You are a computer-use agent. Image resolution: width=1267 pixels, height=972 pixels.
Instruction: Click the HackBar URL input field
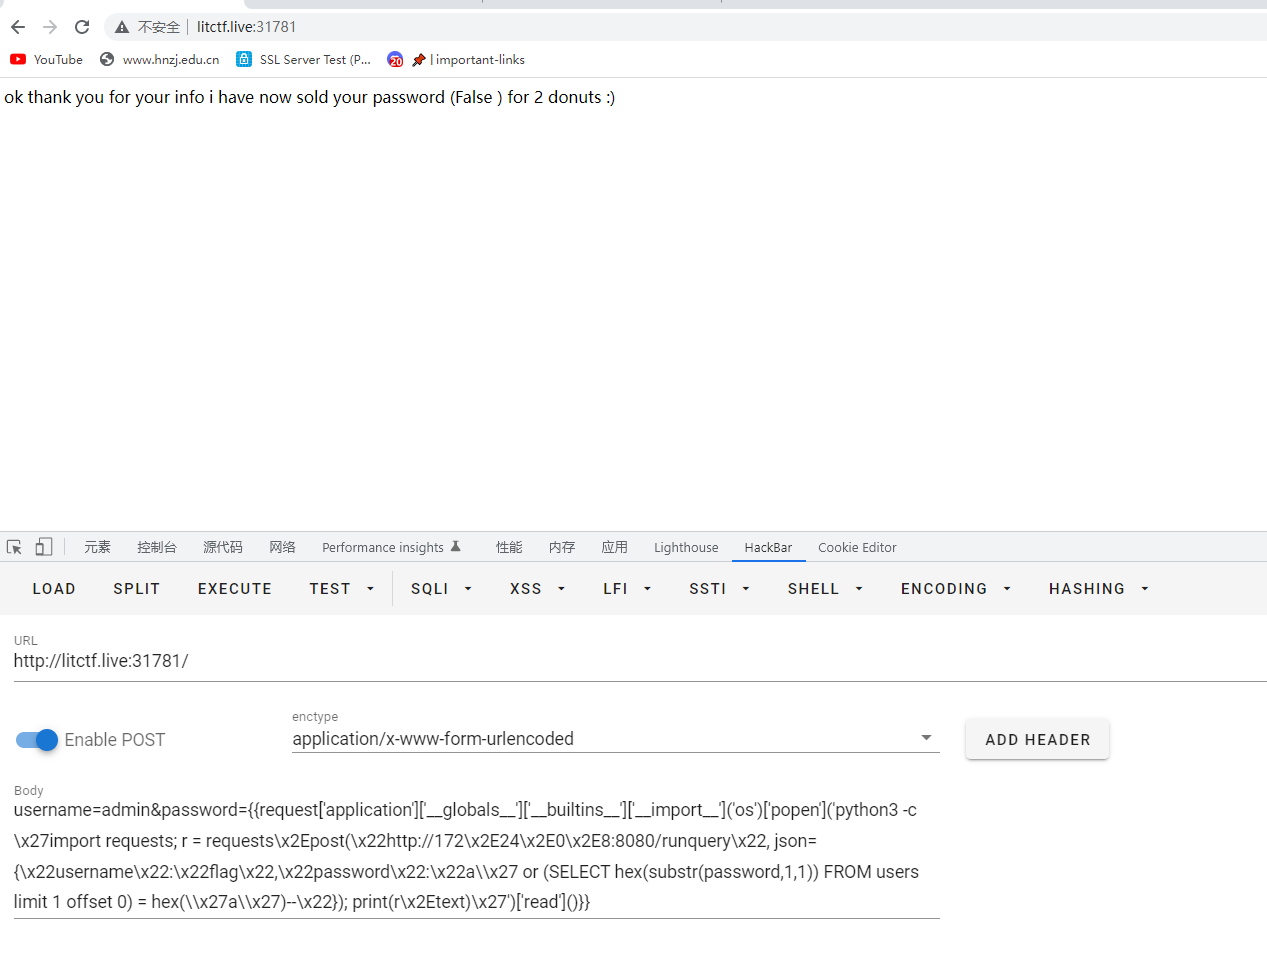click(640, 661)
